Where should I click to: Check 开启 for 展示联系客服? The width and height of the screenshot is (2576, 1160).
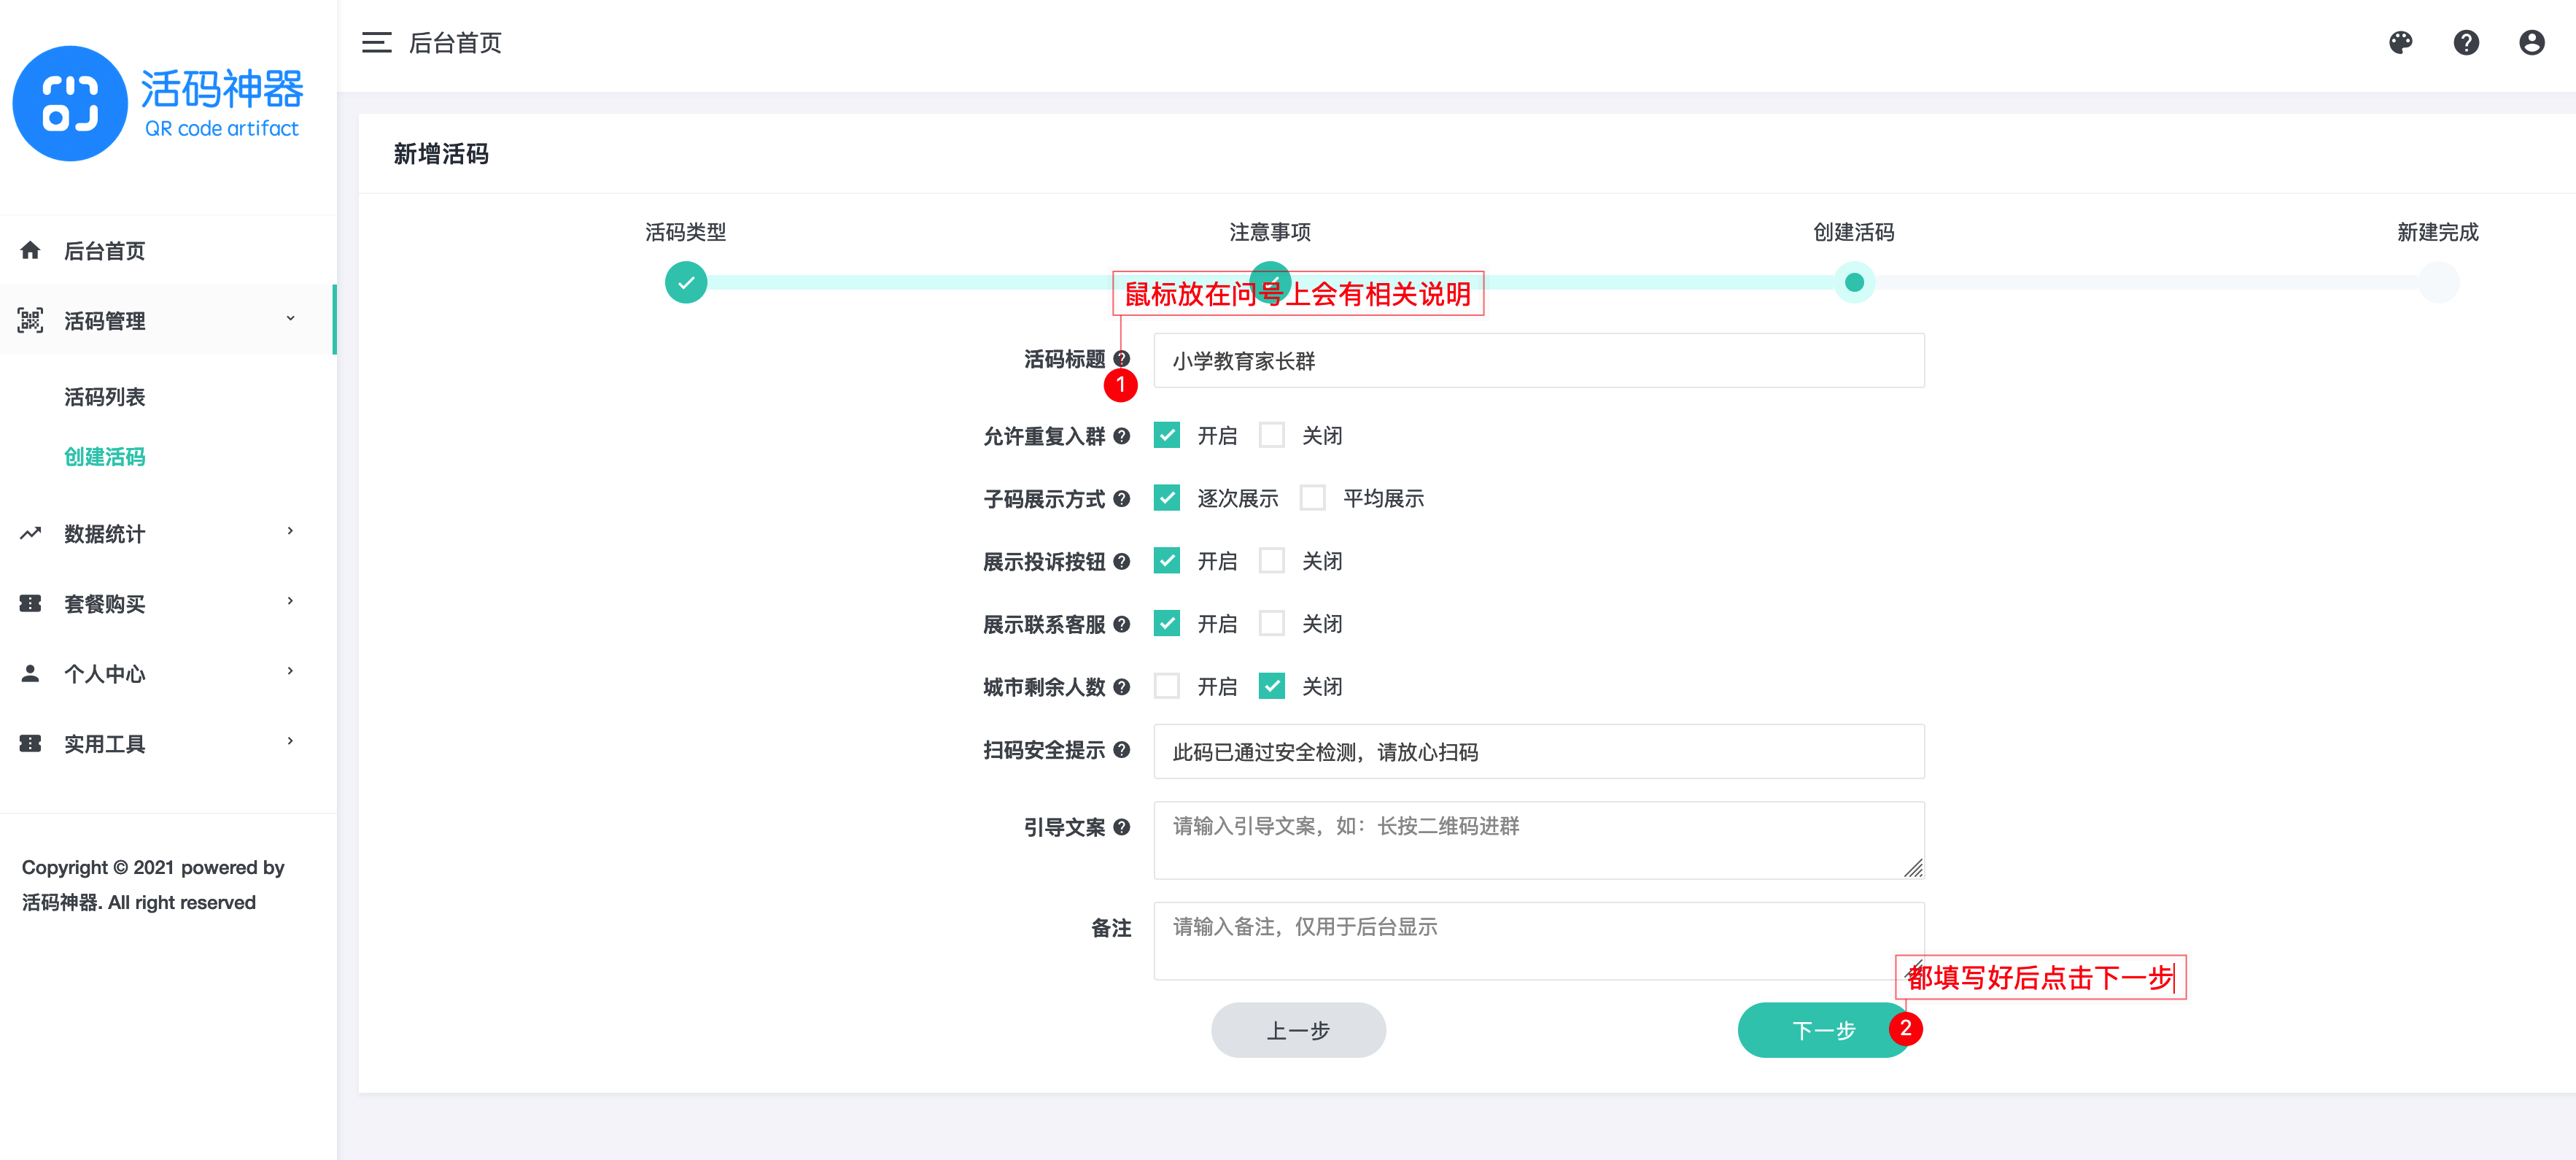(1166, 623)
